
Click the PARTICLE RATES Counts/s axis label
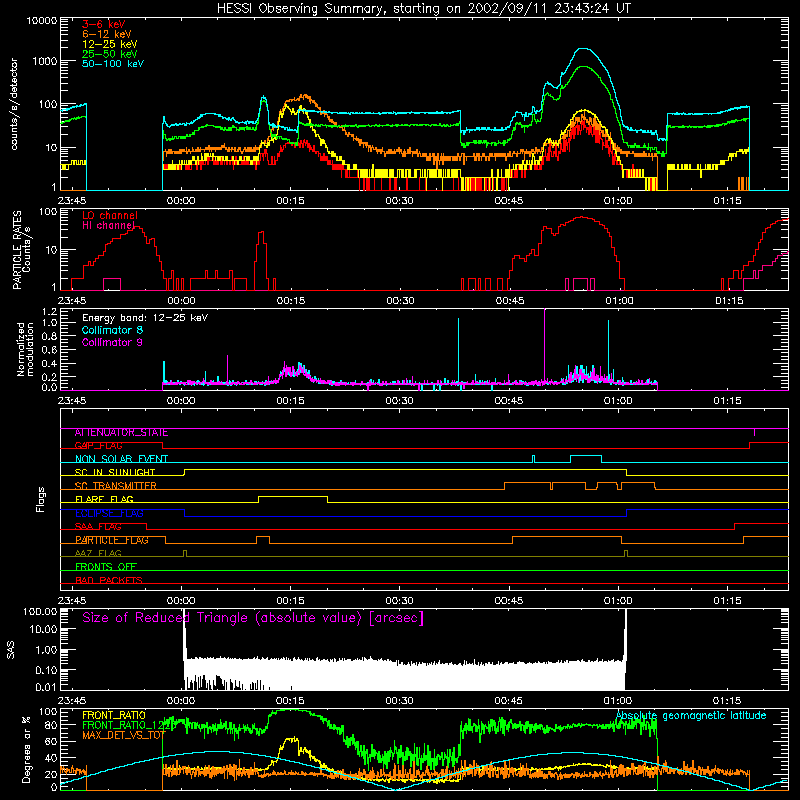(x=21, y=250)
